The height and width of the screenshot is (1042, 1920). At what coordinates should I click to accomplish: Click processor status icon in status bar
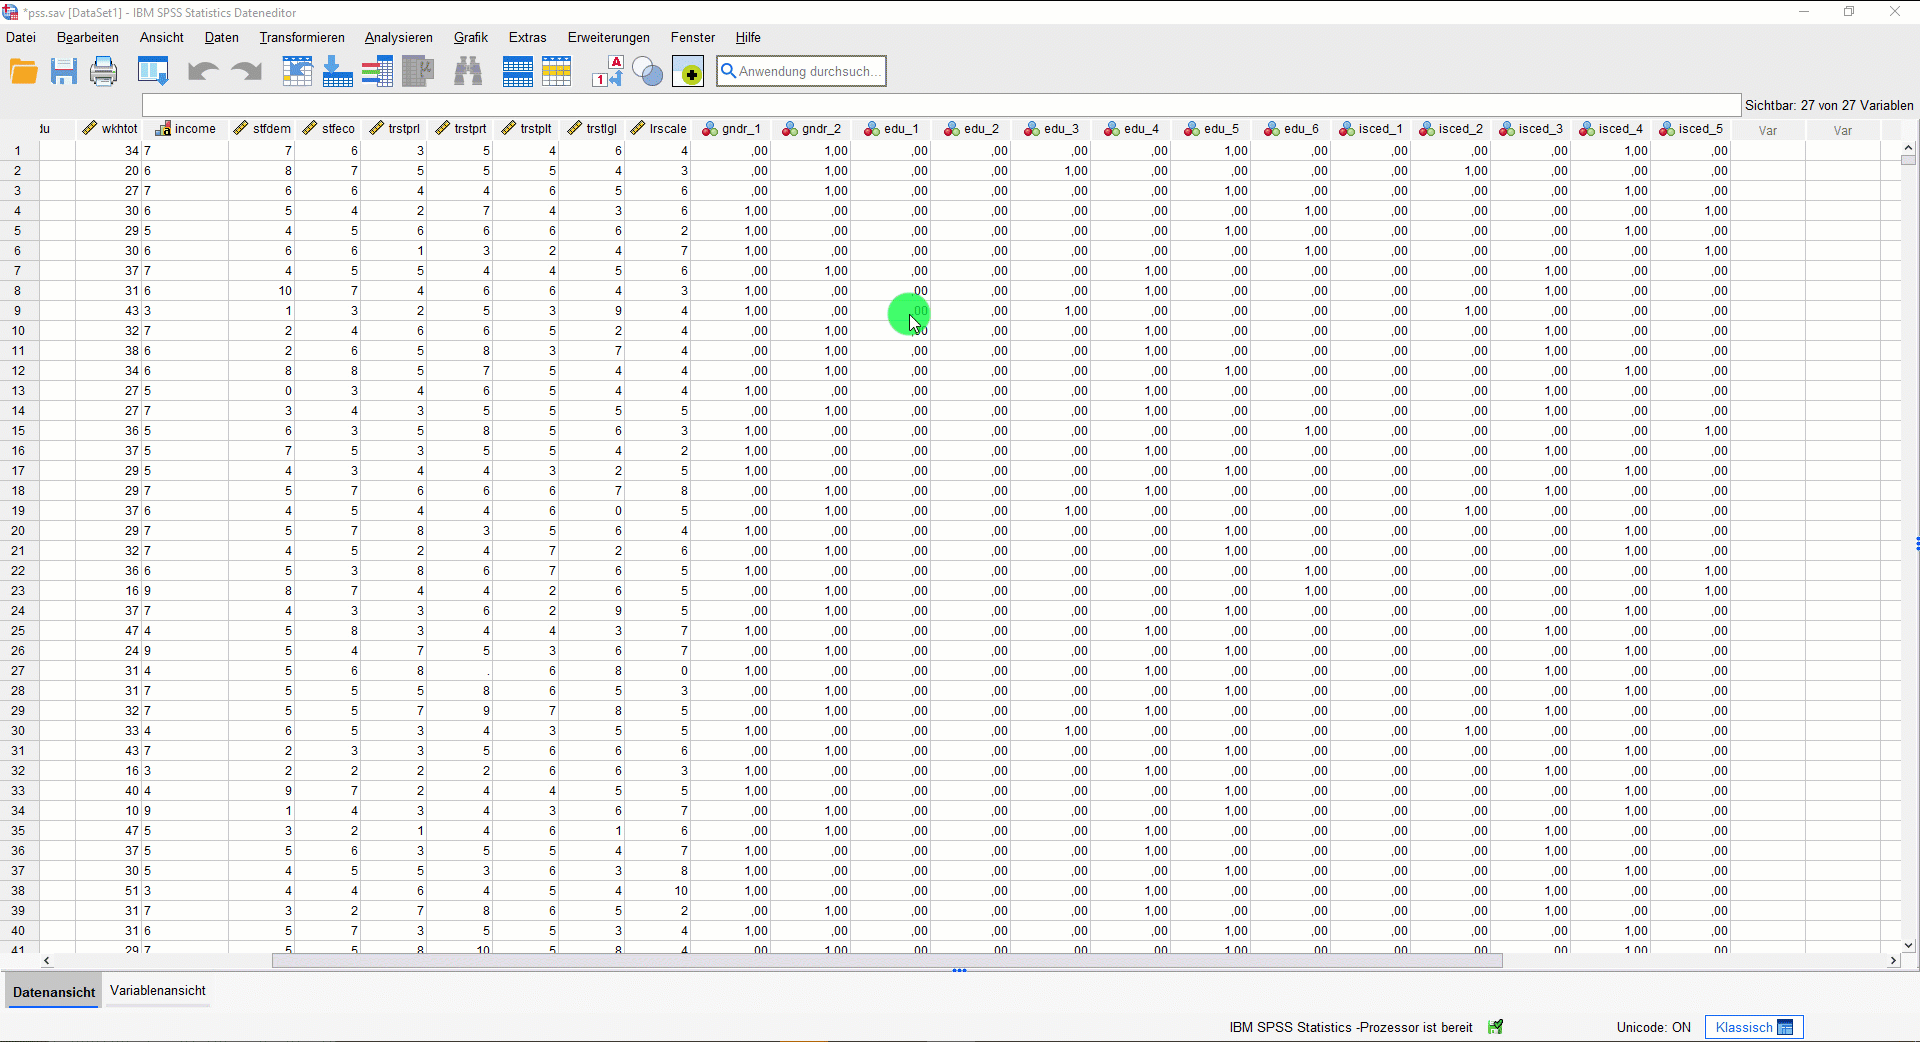[1496, 1027]
